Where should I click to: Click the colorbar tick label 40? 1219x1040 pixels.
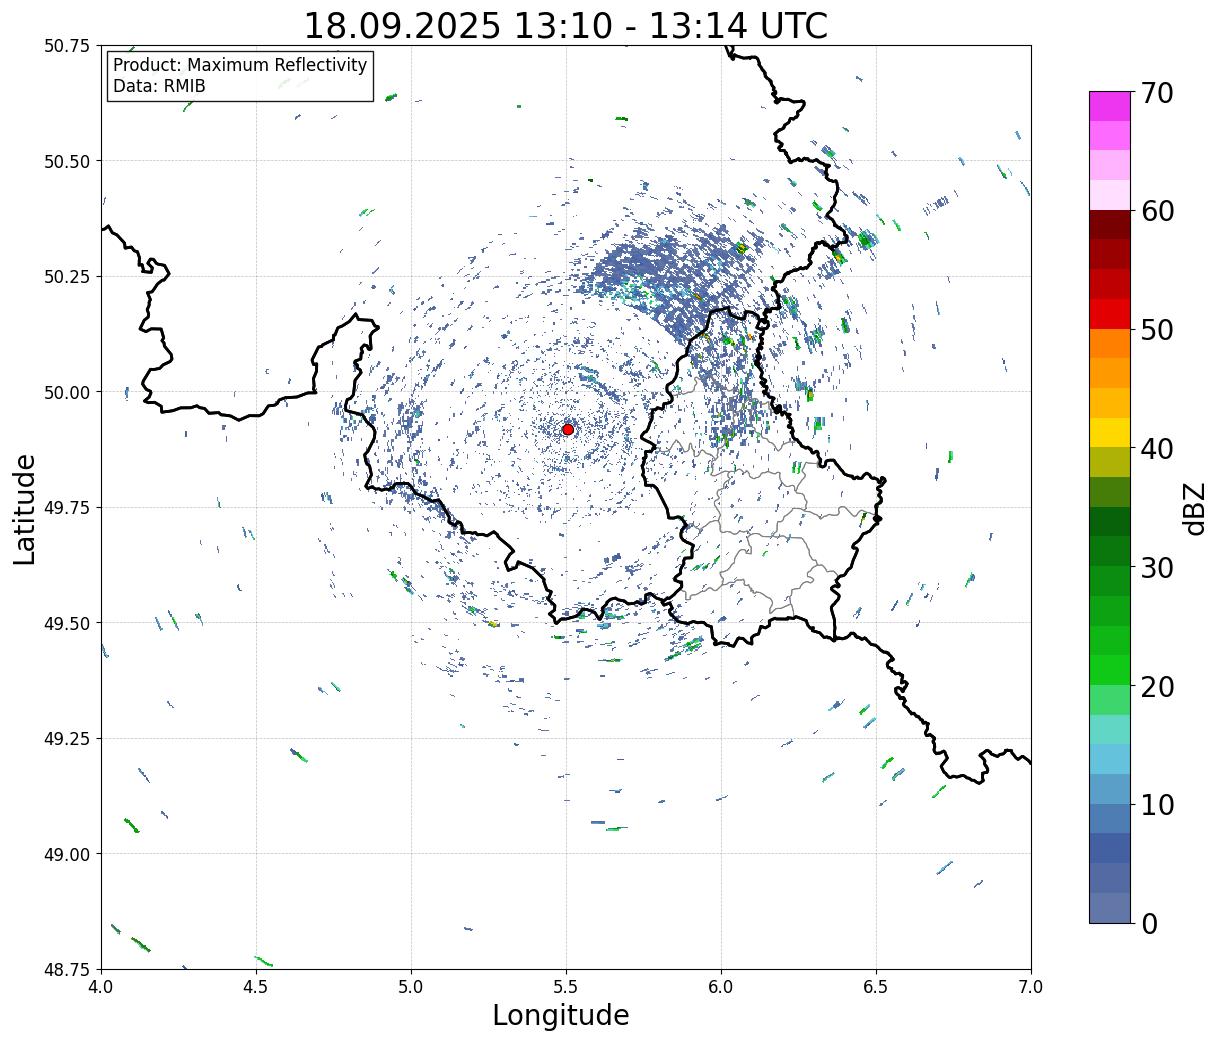click(1157, 449)
